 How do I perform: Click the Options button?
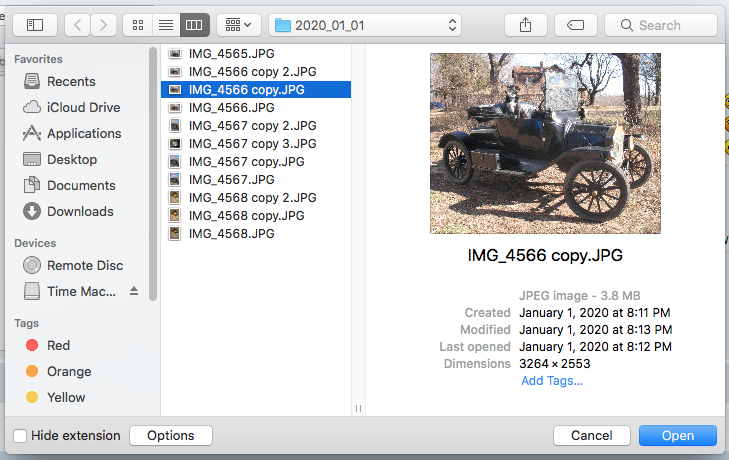(x=170, y=436)
